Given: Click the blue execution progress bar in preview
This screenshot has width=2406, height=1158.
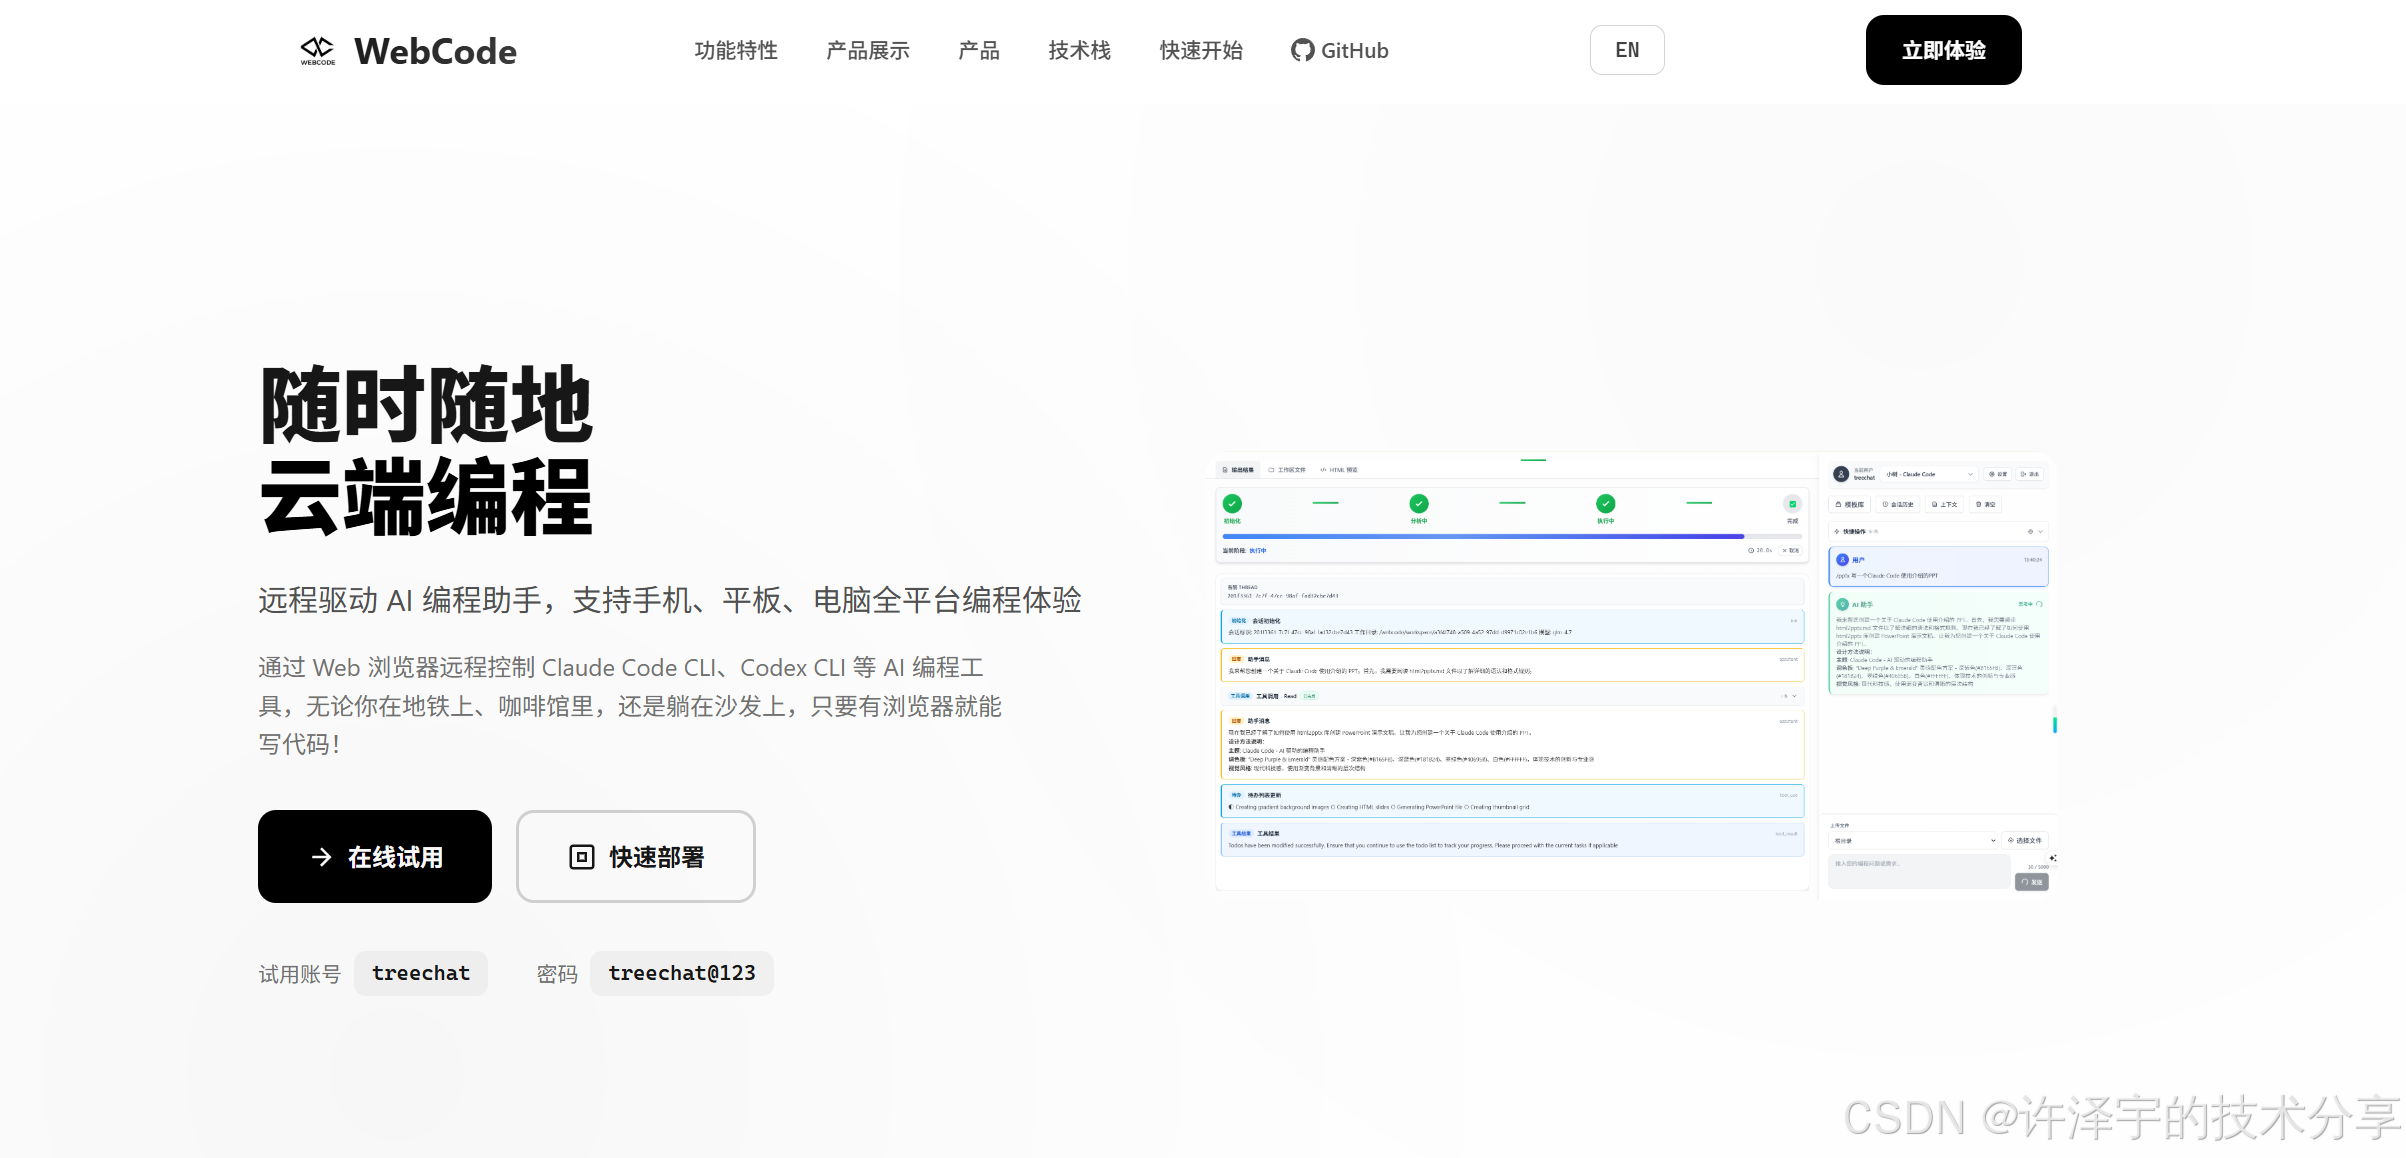Looking at the screenshot, I should 1482,537.
